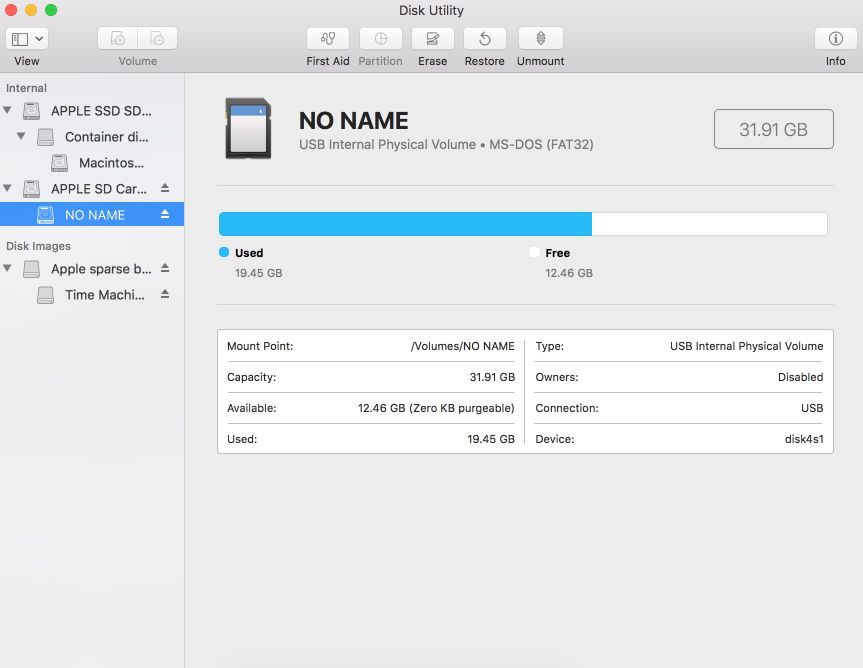Viewport: 863px width, 668px height.
Task: Click the Used 19.45 GB legend value
Action: pyautogui.click(x=259, y=273)
